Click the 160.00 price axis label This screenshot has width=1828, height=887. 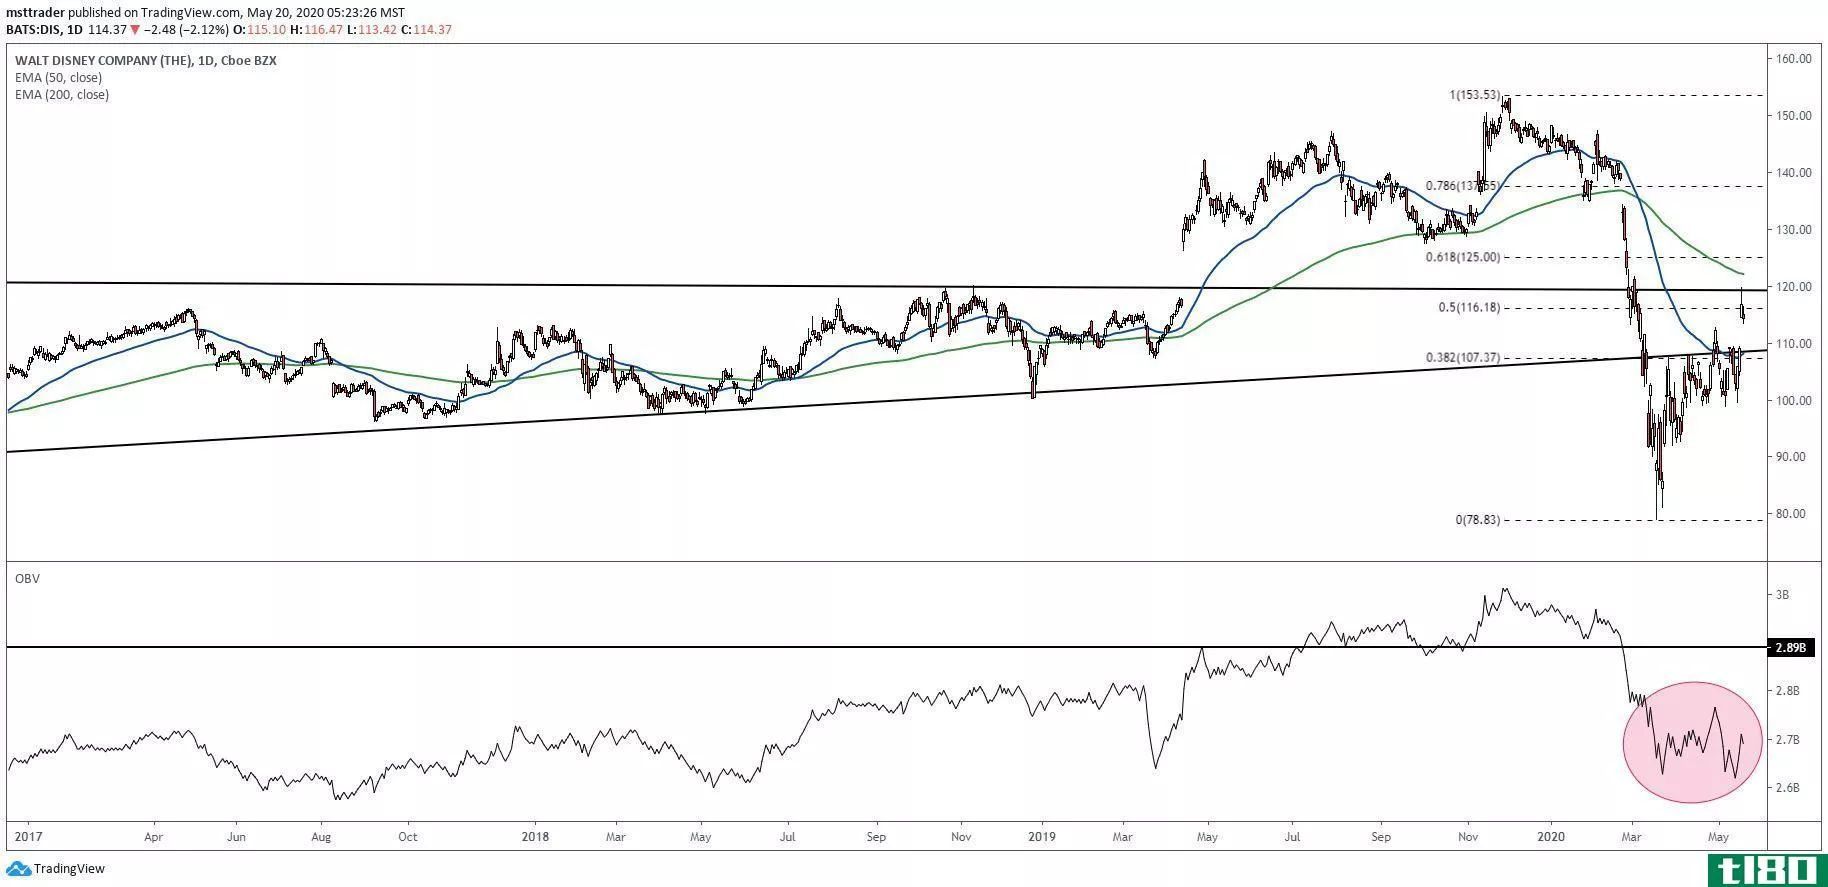tap(1792, 59)
